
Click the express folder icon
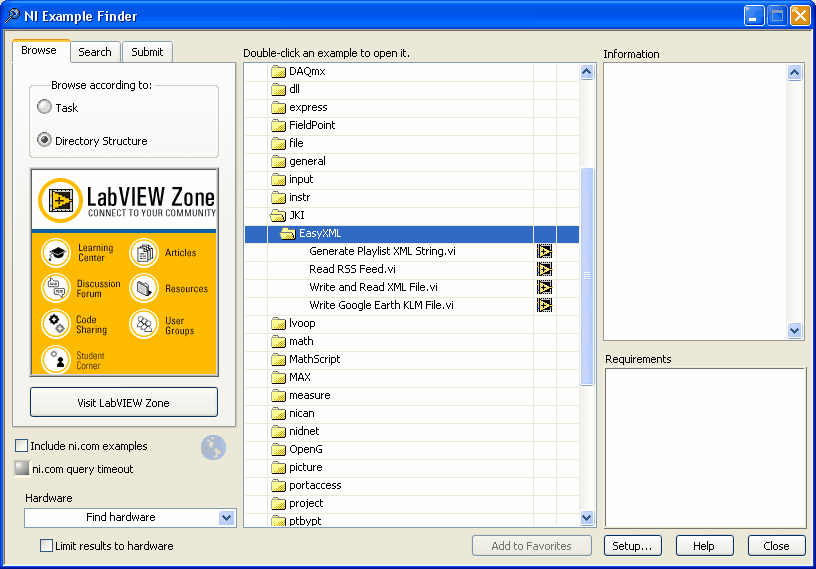[278, 107]
